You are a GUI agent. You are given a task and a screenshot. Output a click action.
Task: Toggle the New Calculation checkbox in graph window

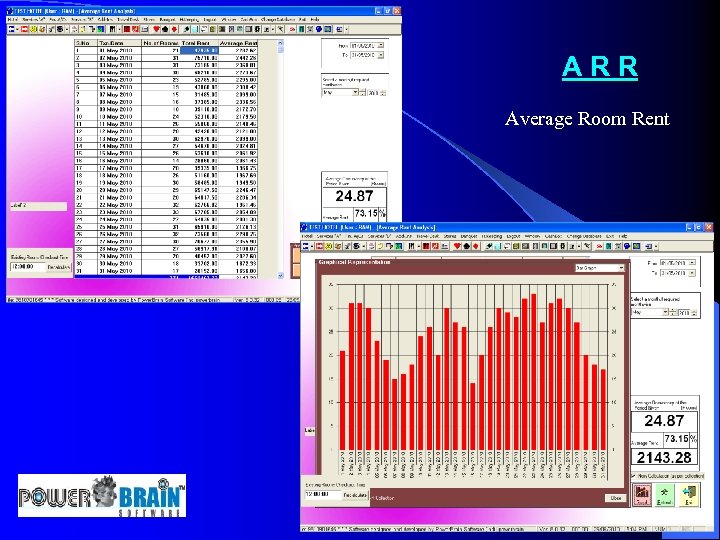pyautogui.click(x=634, y=476)
